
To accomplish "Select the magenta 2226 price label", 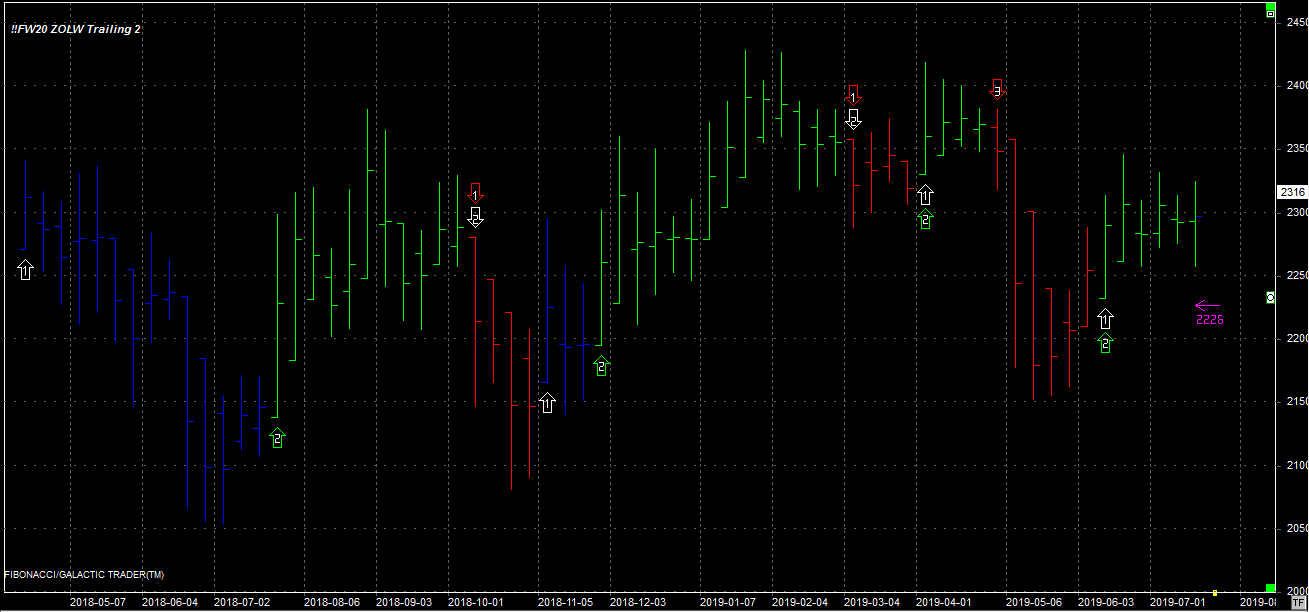I will tap(1210, 320).
